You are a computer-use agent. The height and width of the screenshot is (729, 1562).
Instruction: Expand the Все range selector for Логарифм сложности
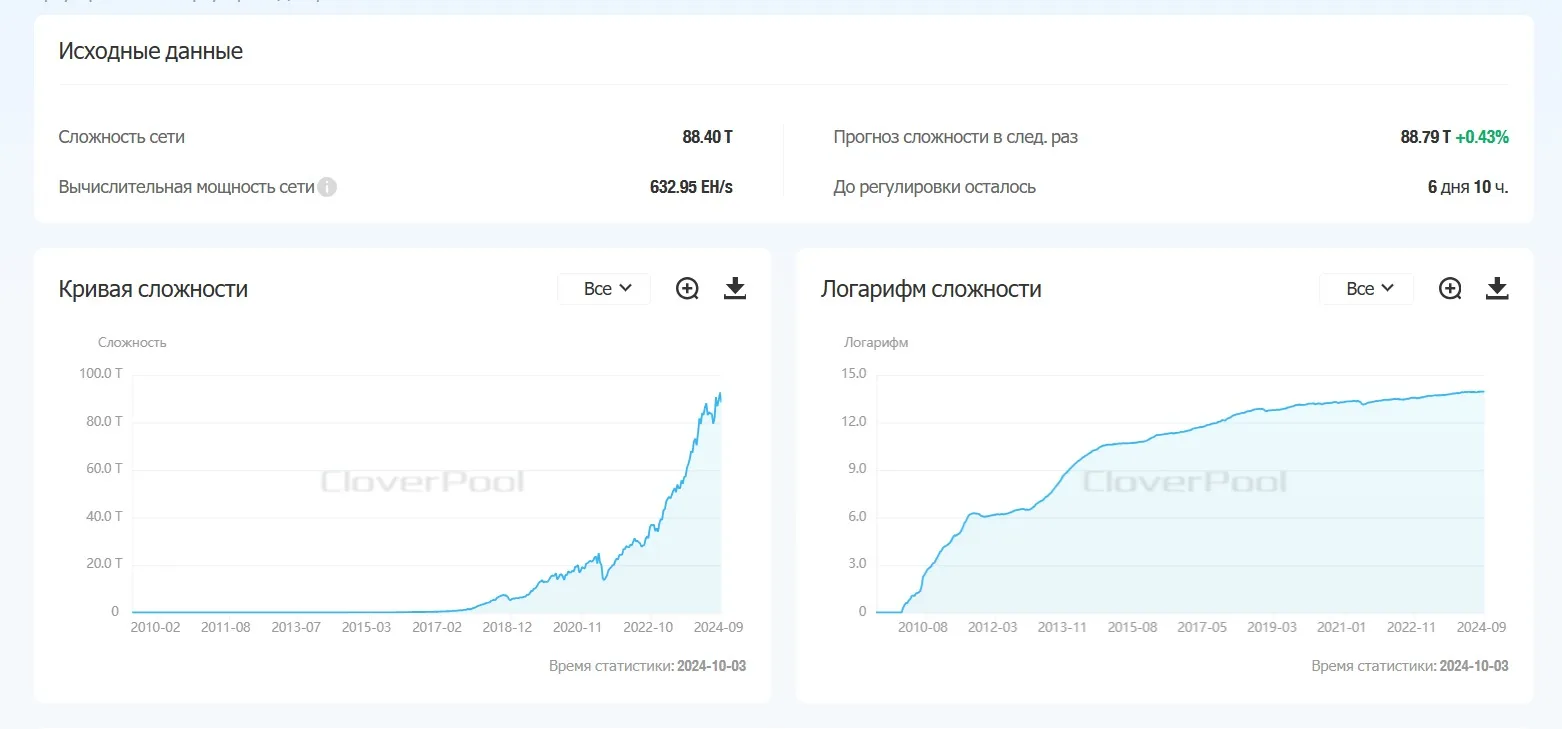point(1367,289)
